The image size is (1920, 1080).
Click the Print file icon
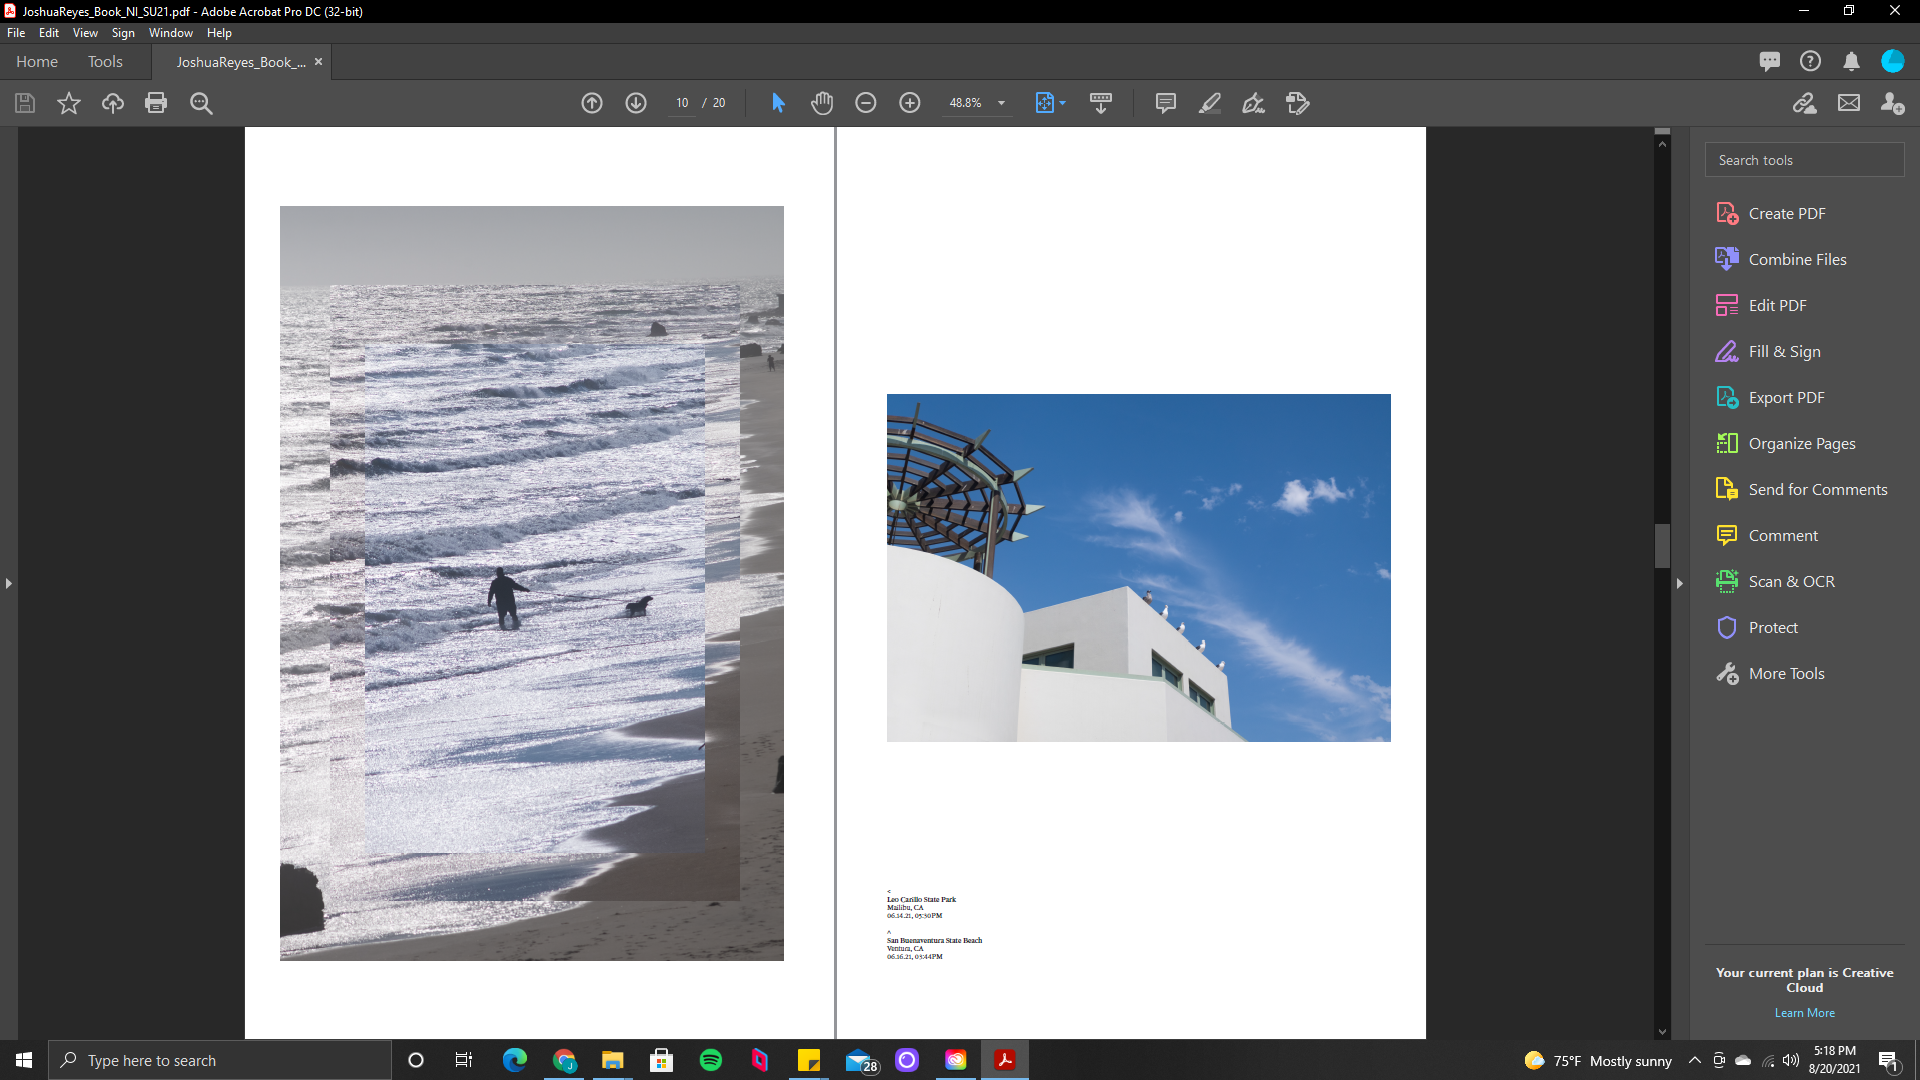(x=156, y=103)
